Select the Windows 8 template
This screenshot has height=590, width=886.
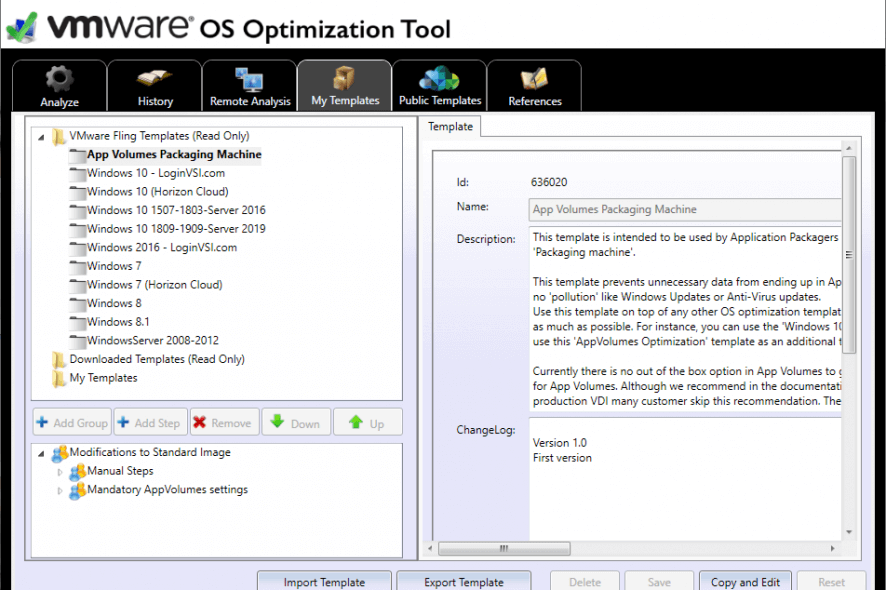[x=114, y=304]
